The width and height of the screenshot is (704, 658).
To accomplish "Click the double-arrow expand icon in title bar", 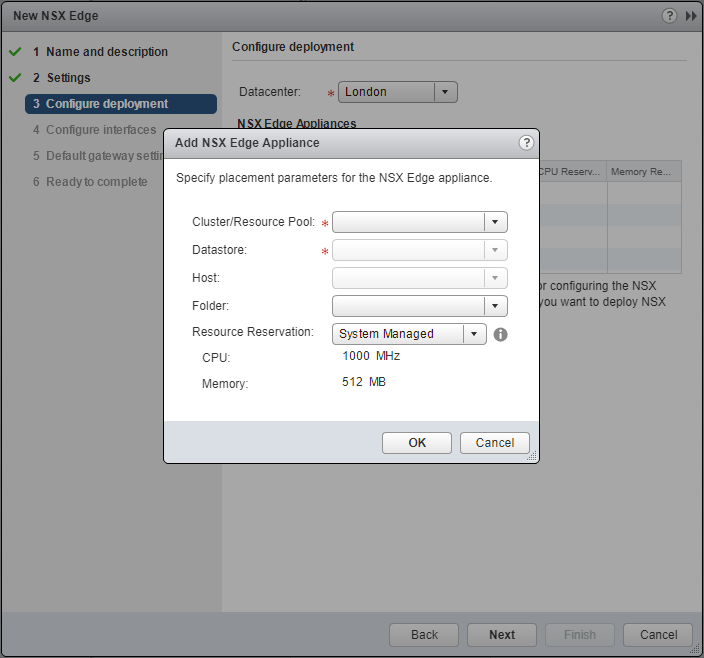I will [690, 16].
